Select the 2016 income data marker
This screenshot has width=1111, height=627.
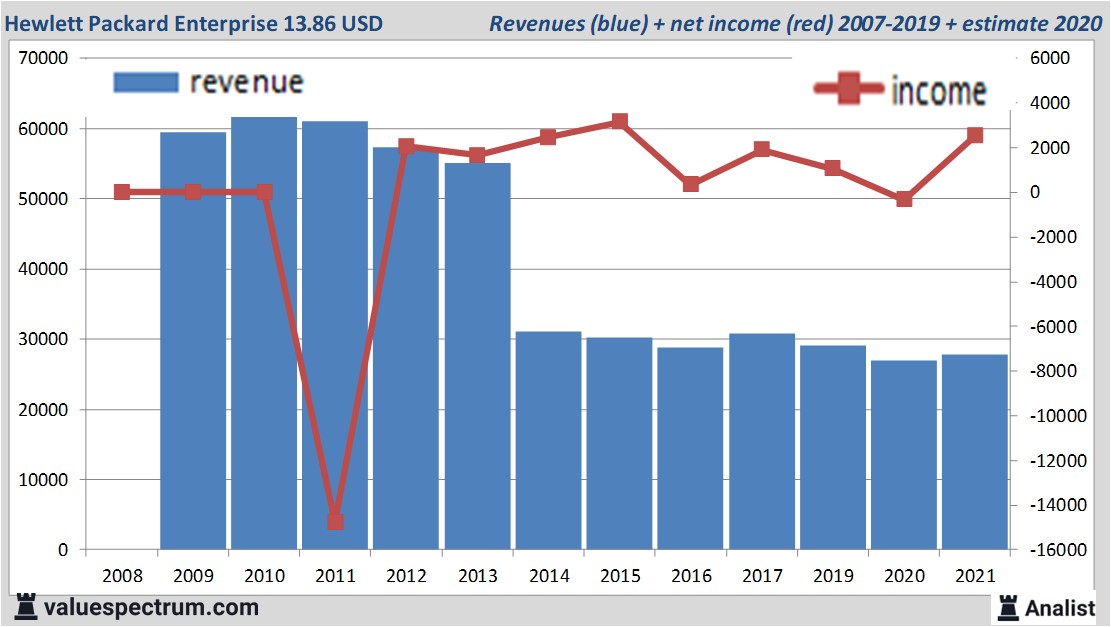pos(691,184)
